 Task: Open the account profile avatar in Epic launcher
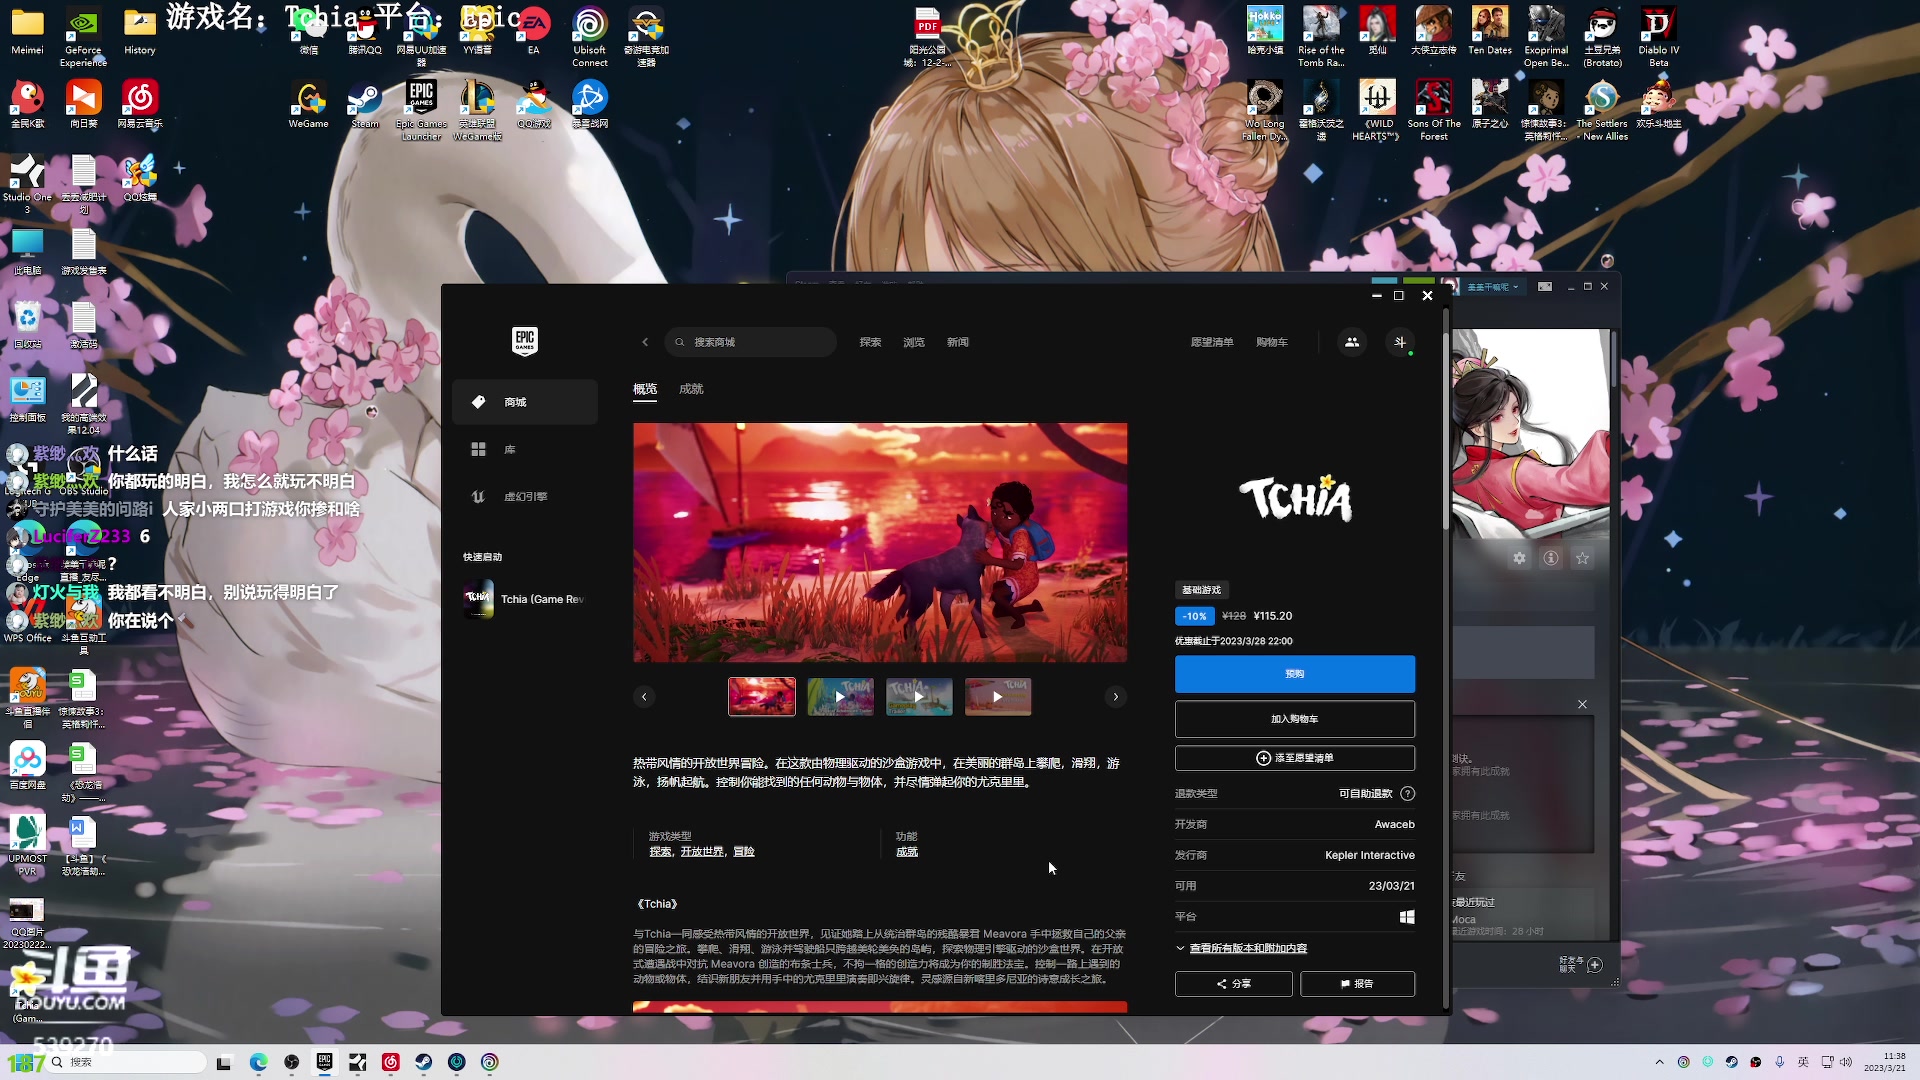pyautogui.click(x=1400, y=342)
